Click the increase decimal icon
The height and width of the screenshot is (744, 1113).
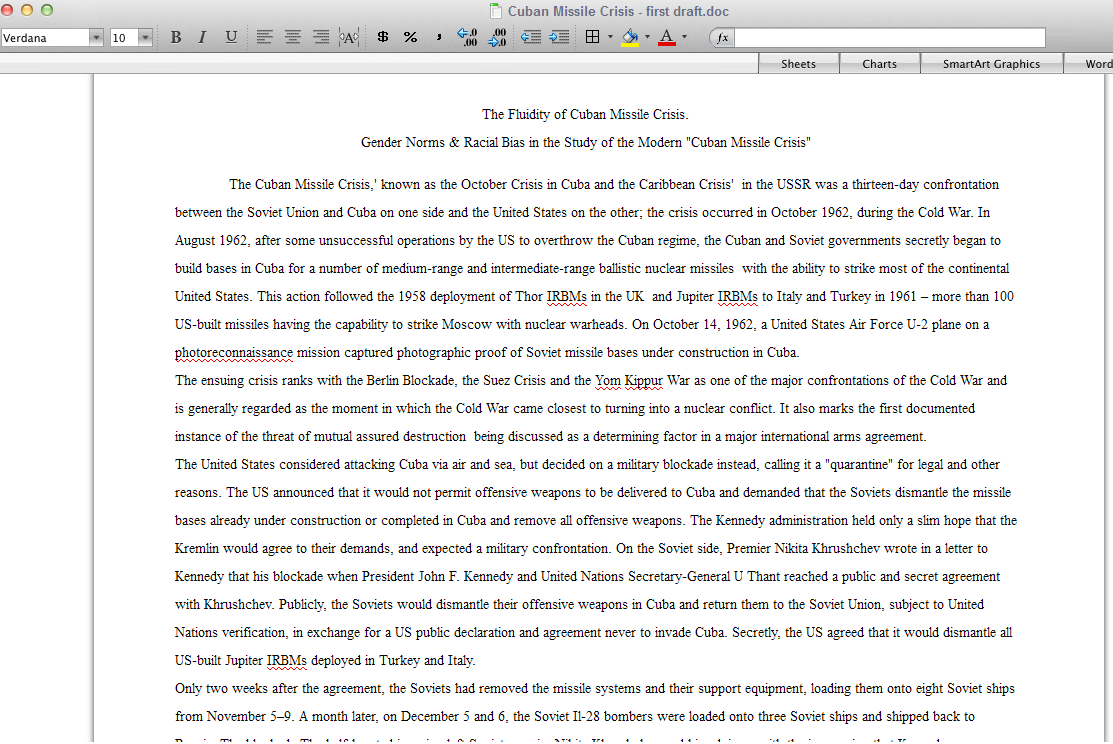467,37
